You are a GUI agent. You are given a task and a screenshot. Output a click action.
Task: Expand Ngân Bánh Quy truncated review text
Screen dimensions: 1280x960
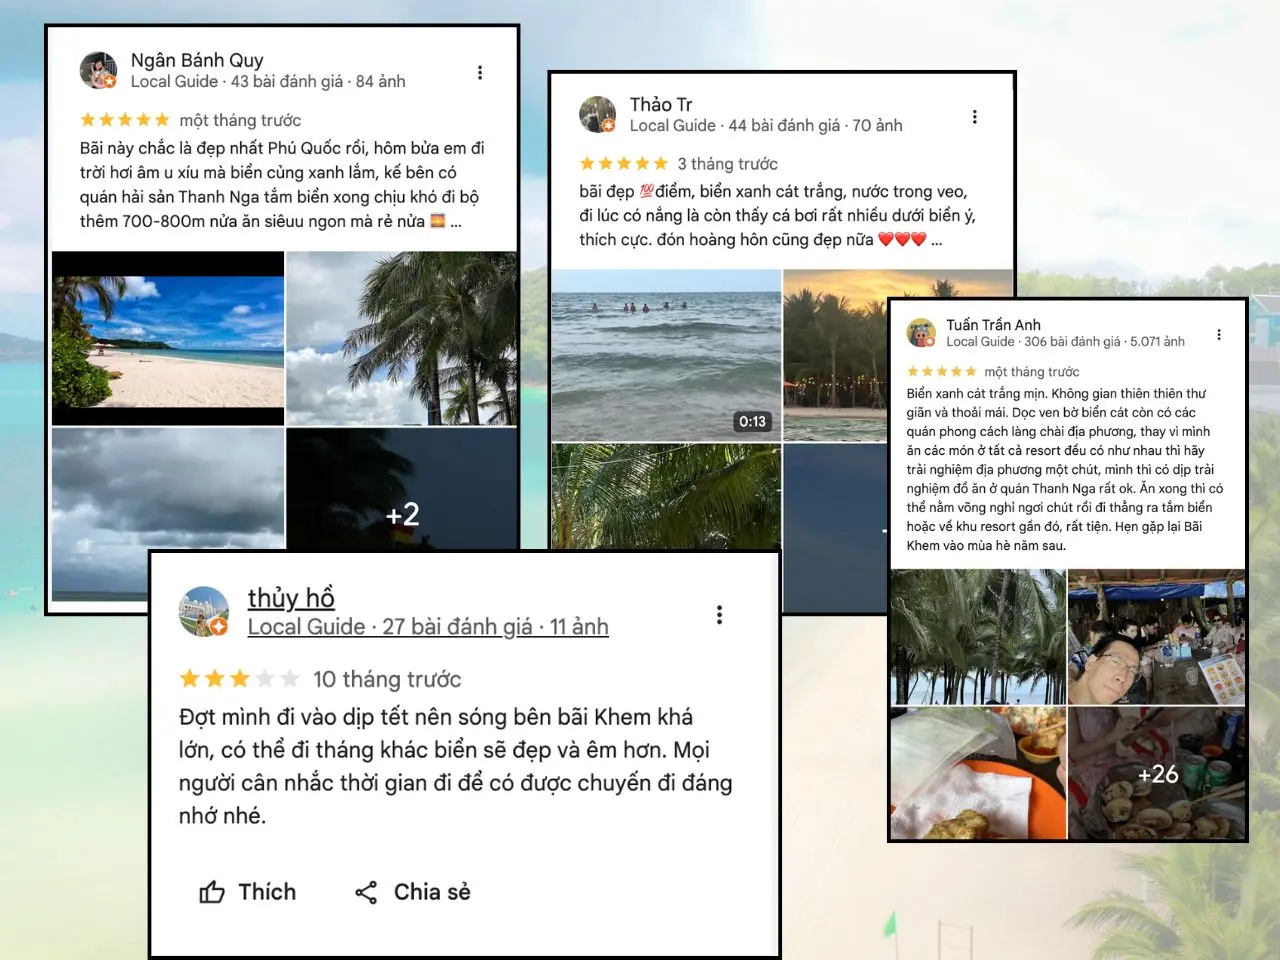click(456, 222)
